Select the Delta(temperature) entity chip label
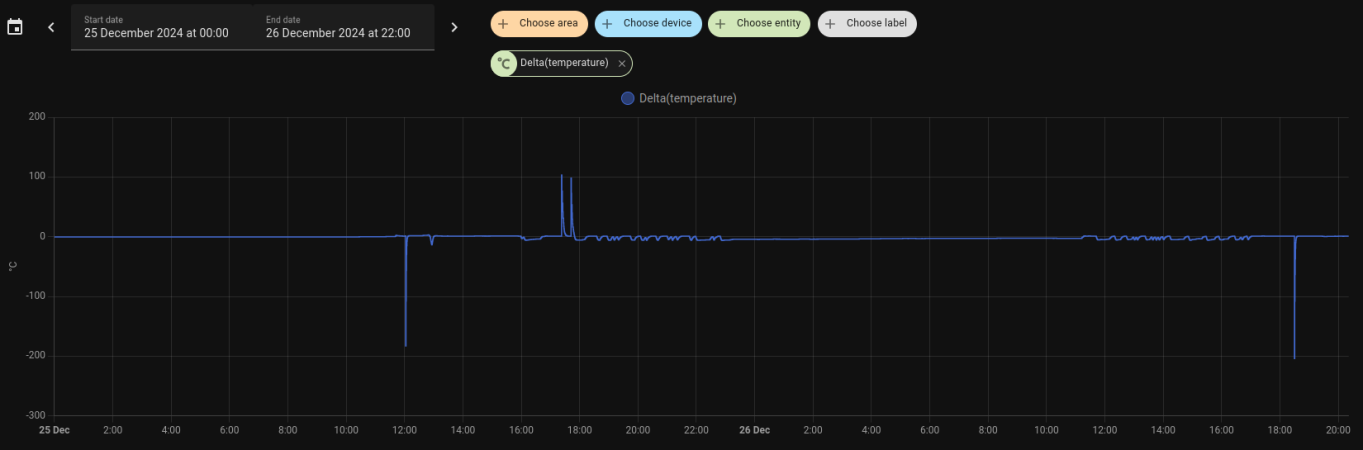 point(564,63)
